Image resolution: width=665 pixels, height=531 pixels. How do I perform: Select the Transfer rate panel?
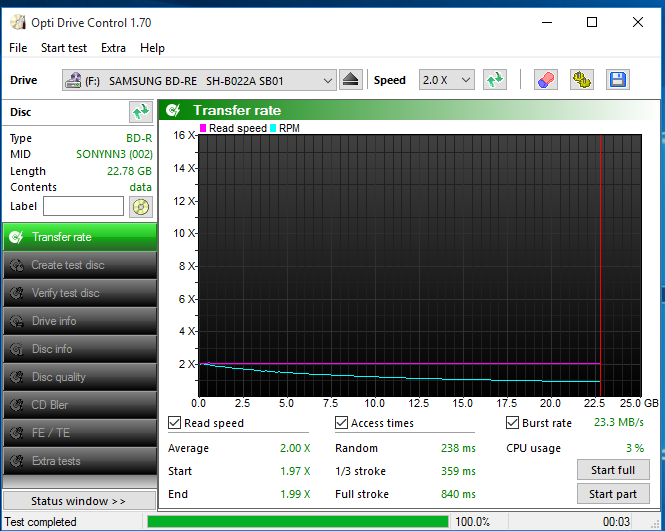tap(80, 237)
